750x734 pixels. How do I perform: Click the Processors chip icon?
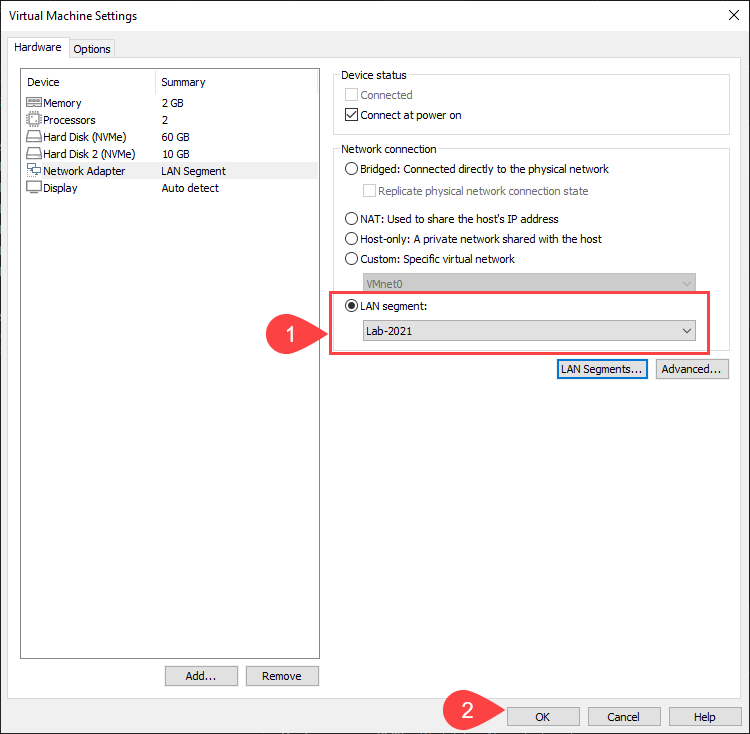pyautogui.click(x=33, y=120)
